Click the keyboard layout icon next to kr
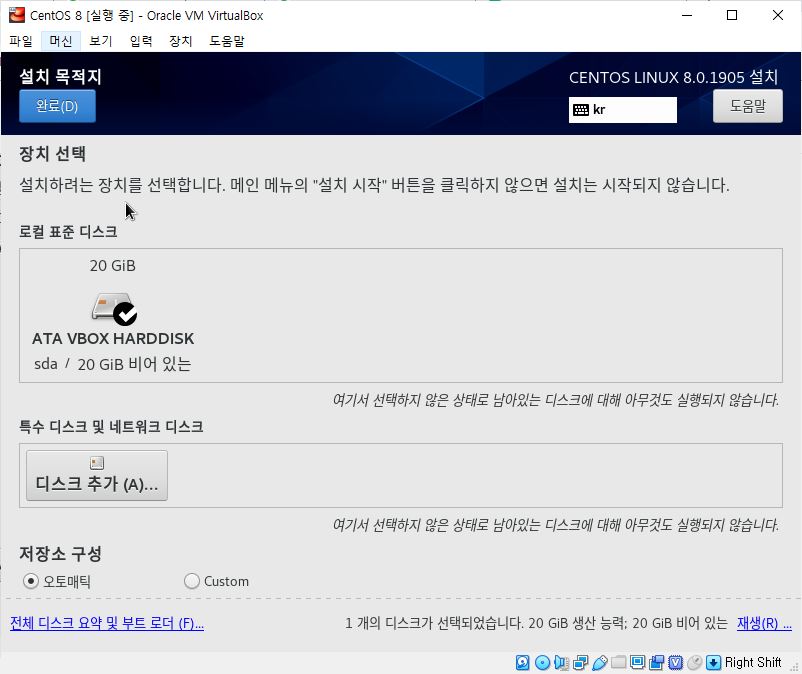Viewport: 802px width, 674px height. click(581, 110)
